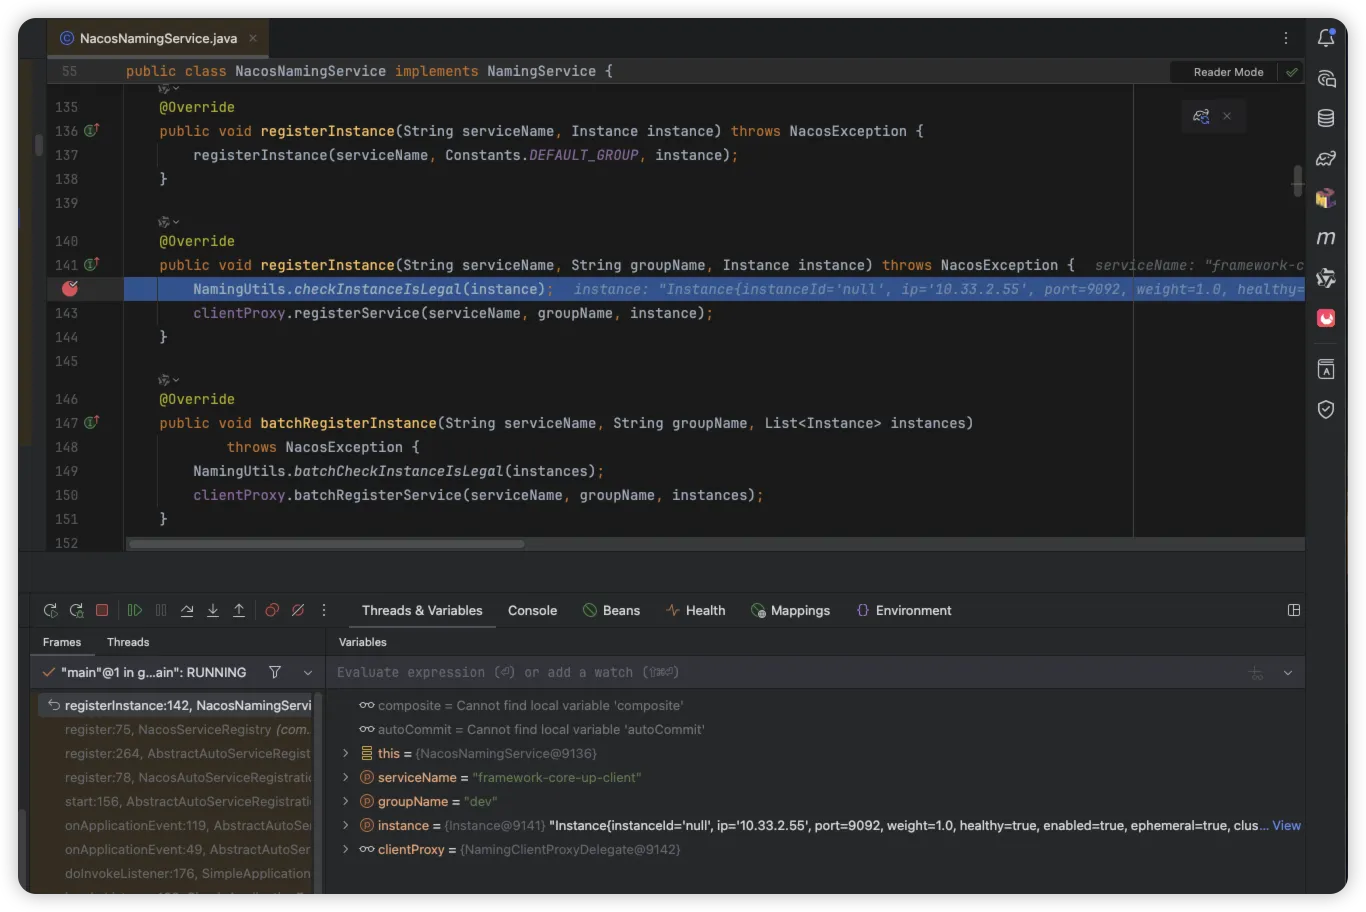
Task: Open the Maven tool window icon
Action: coord(1326,238)
